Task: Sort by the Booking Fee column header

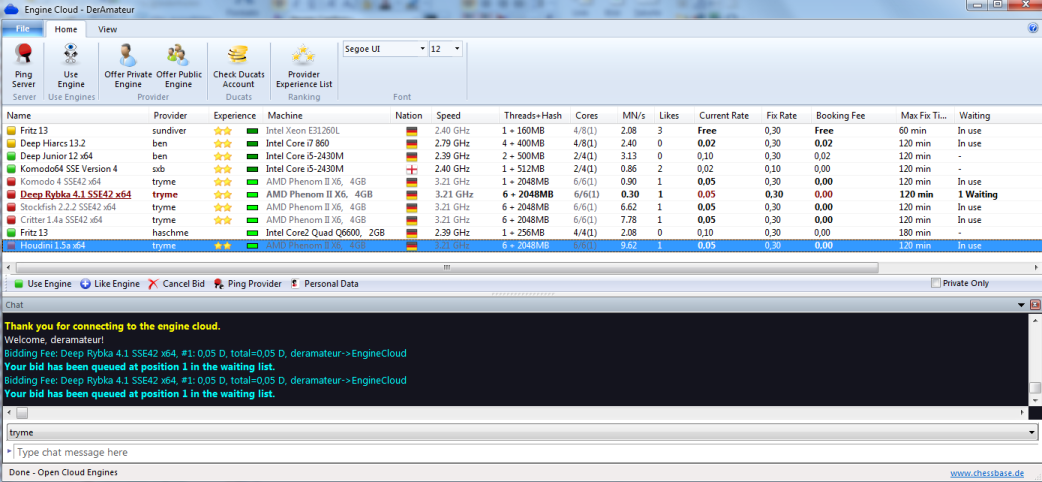Action: pos(853,116)
